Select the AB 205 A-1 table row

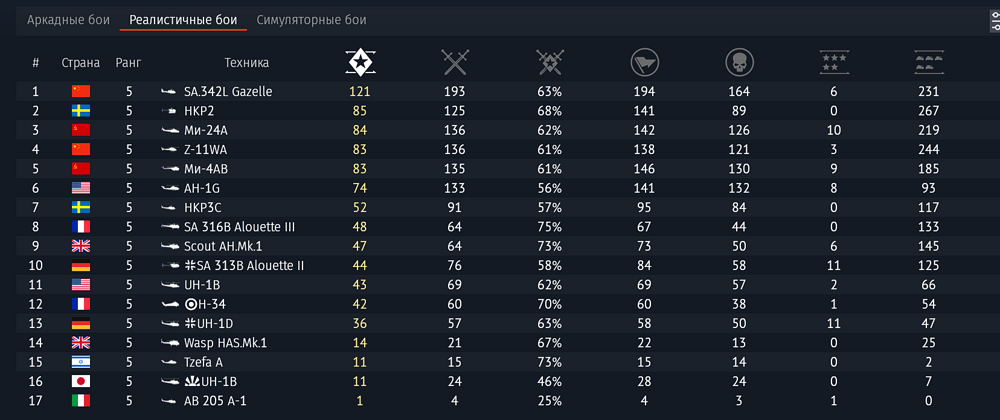[500, 400]
